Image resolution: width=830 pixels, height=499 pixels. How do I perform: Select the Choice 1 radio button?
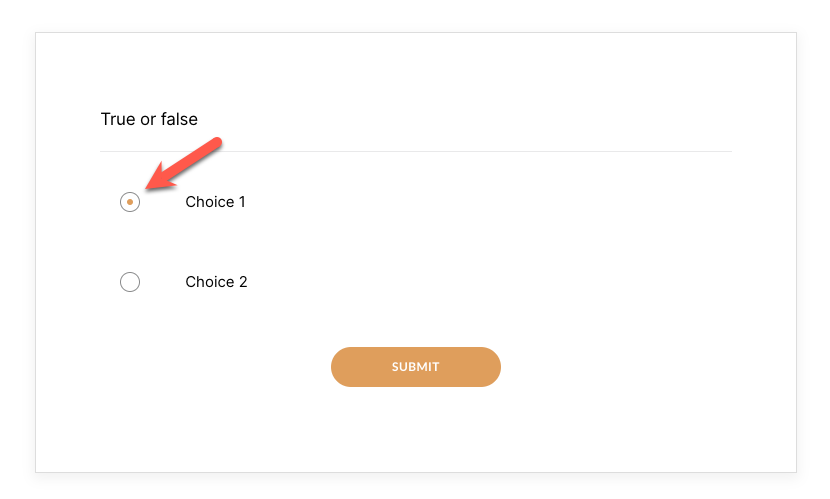click(130, 202)
